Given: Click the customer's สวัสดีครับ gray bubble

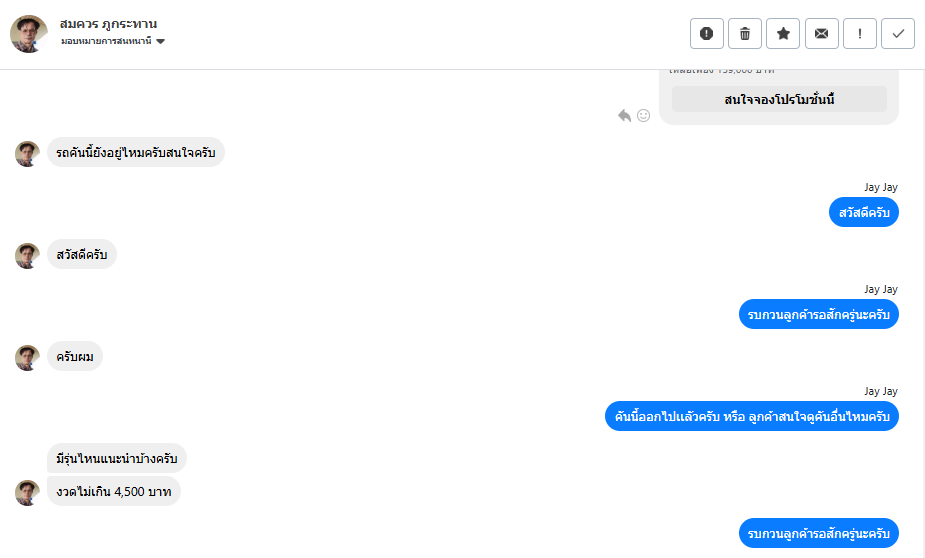Looking at the screenshot, I should tap(82, 254).
